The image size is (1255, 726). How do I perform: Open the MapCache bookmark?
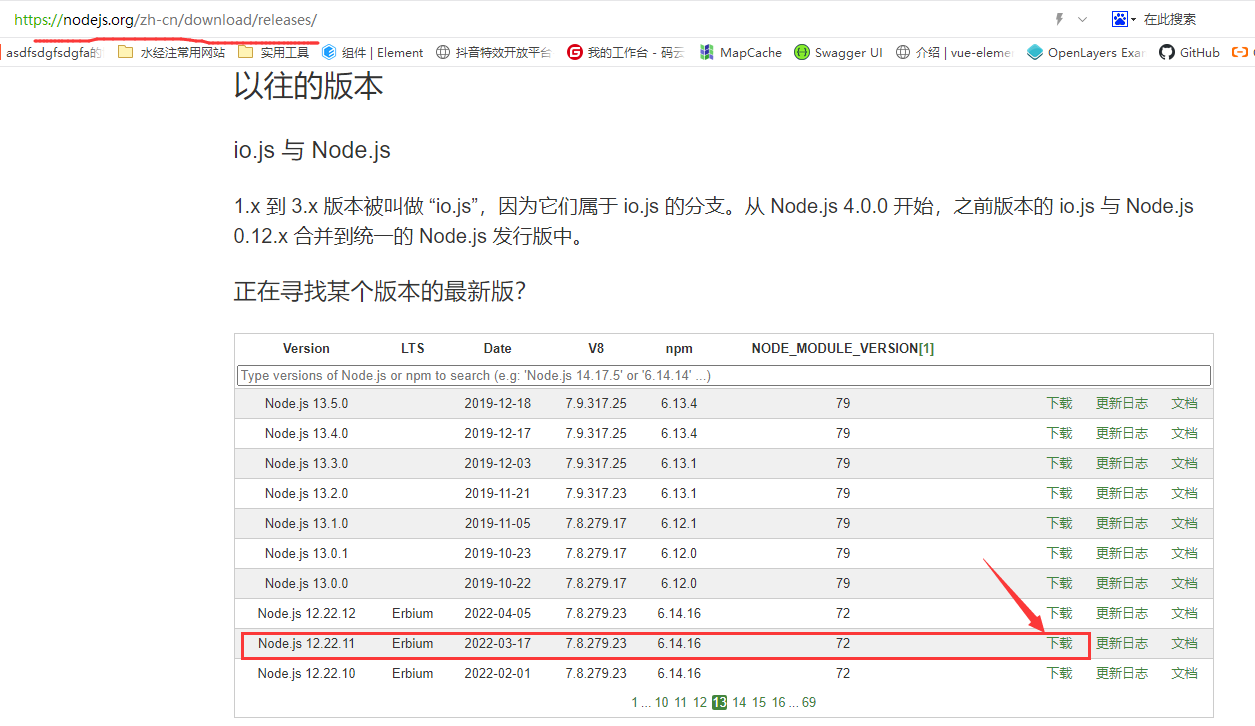pos(740,52)
